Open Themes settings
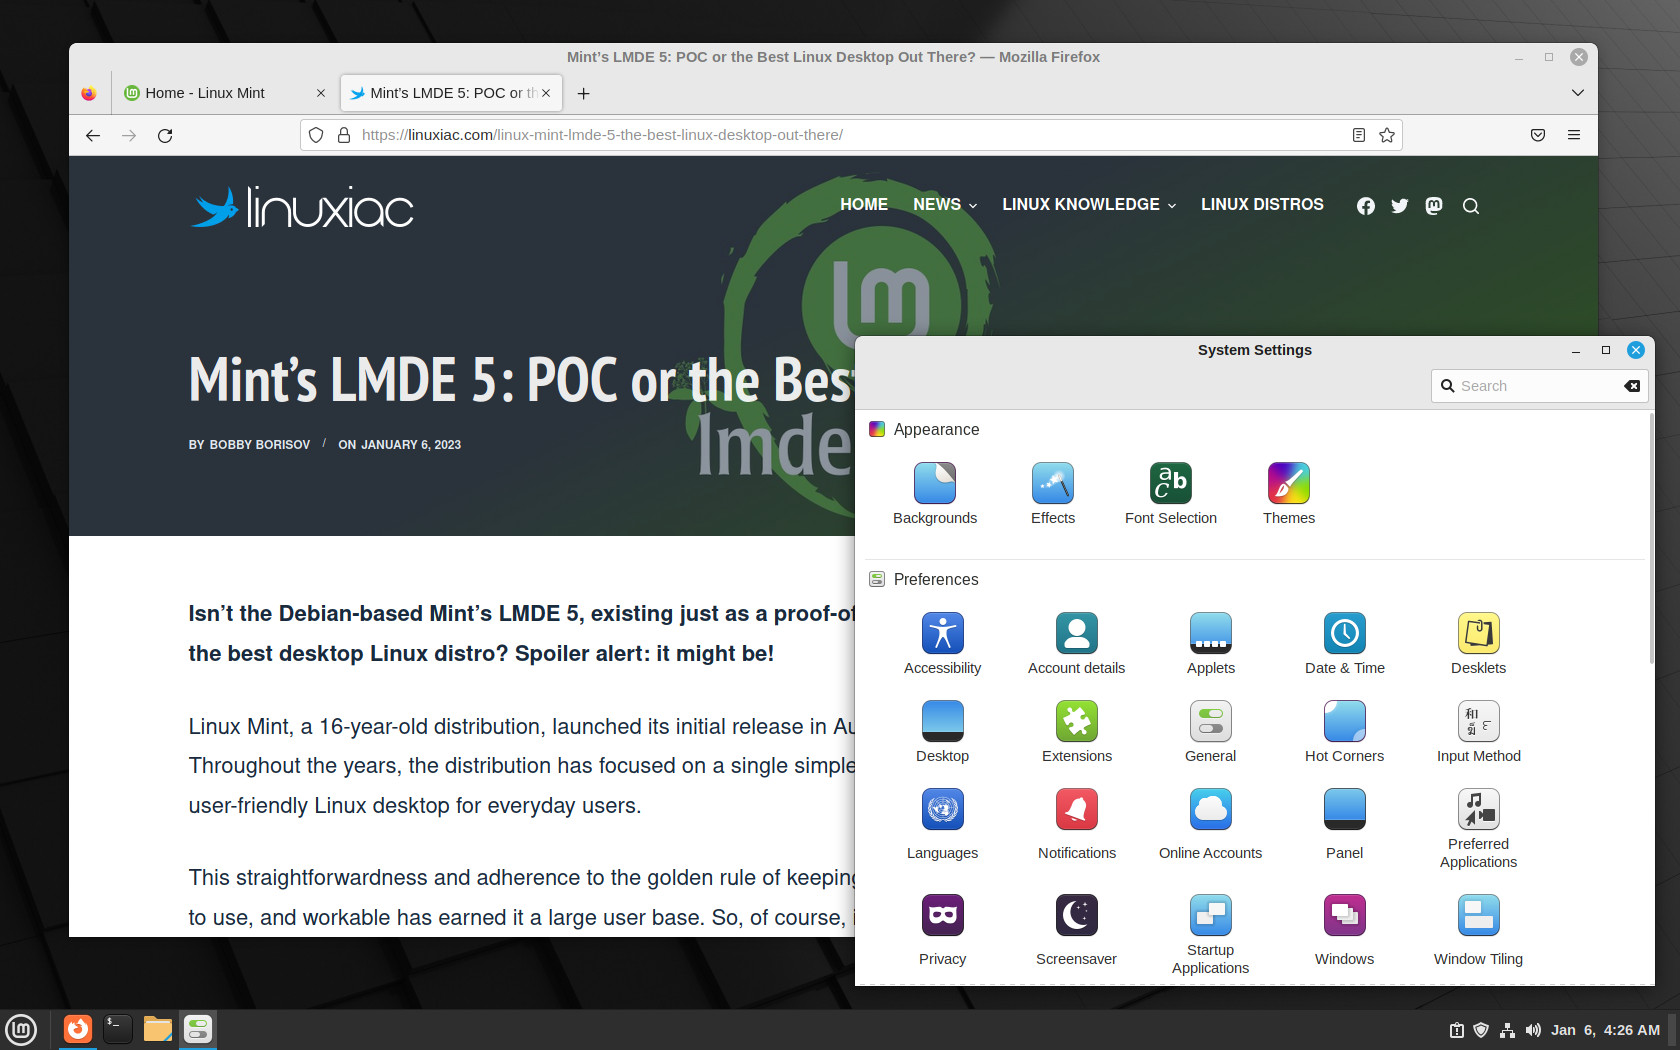Viewport: 1680px width, 1050px height. point(1289,494)
